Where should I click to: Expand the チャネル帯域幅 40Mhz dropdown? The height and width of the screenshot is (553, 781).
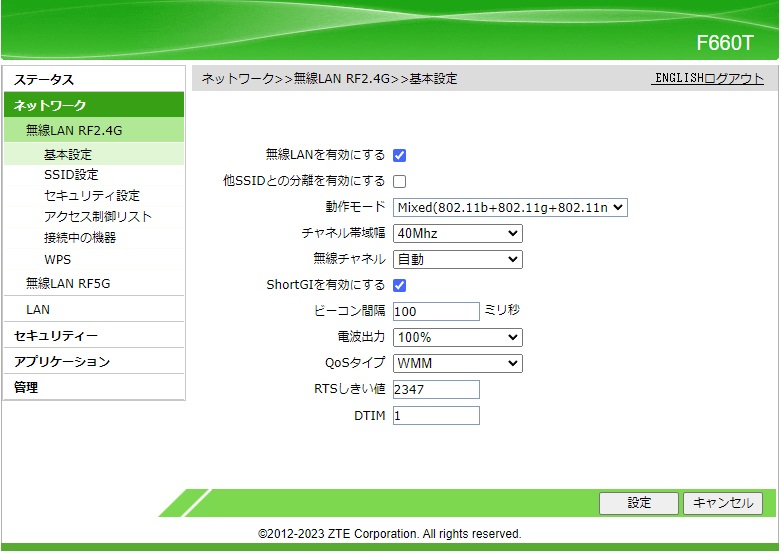point(457,233)
